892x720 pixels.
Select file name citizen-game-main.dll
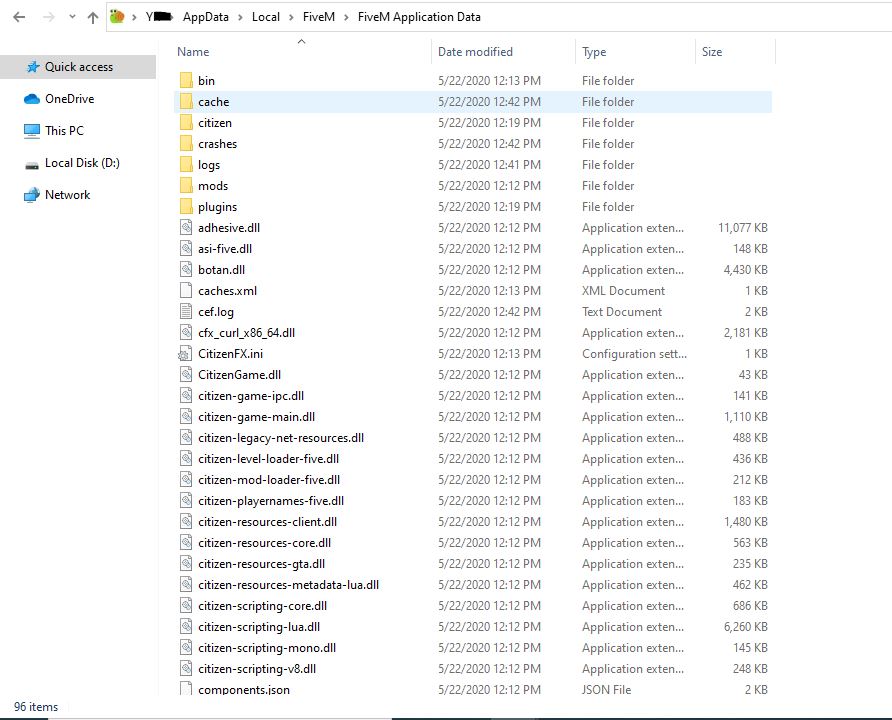point(257,417)
